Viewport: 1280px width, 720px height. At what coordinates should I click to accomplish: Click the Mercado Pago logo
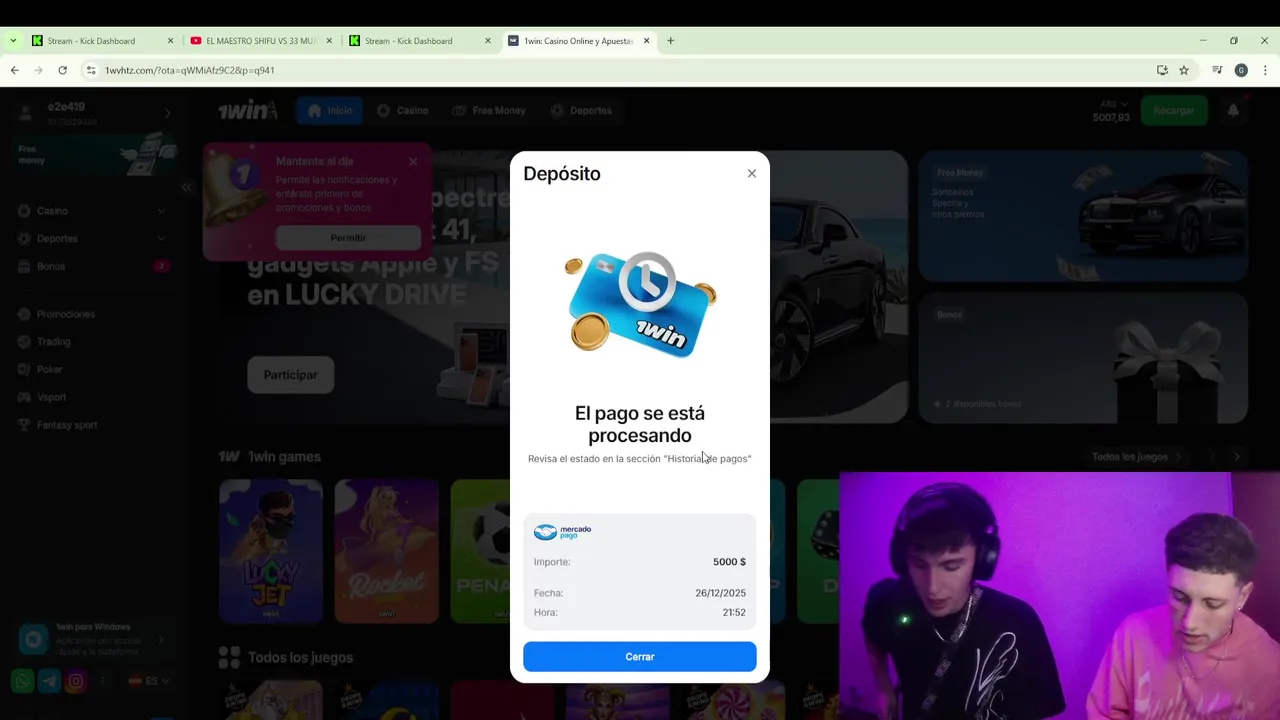[x=563, y=532]
